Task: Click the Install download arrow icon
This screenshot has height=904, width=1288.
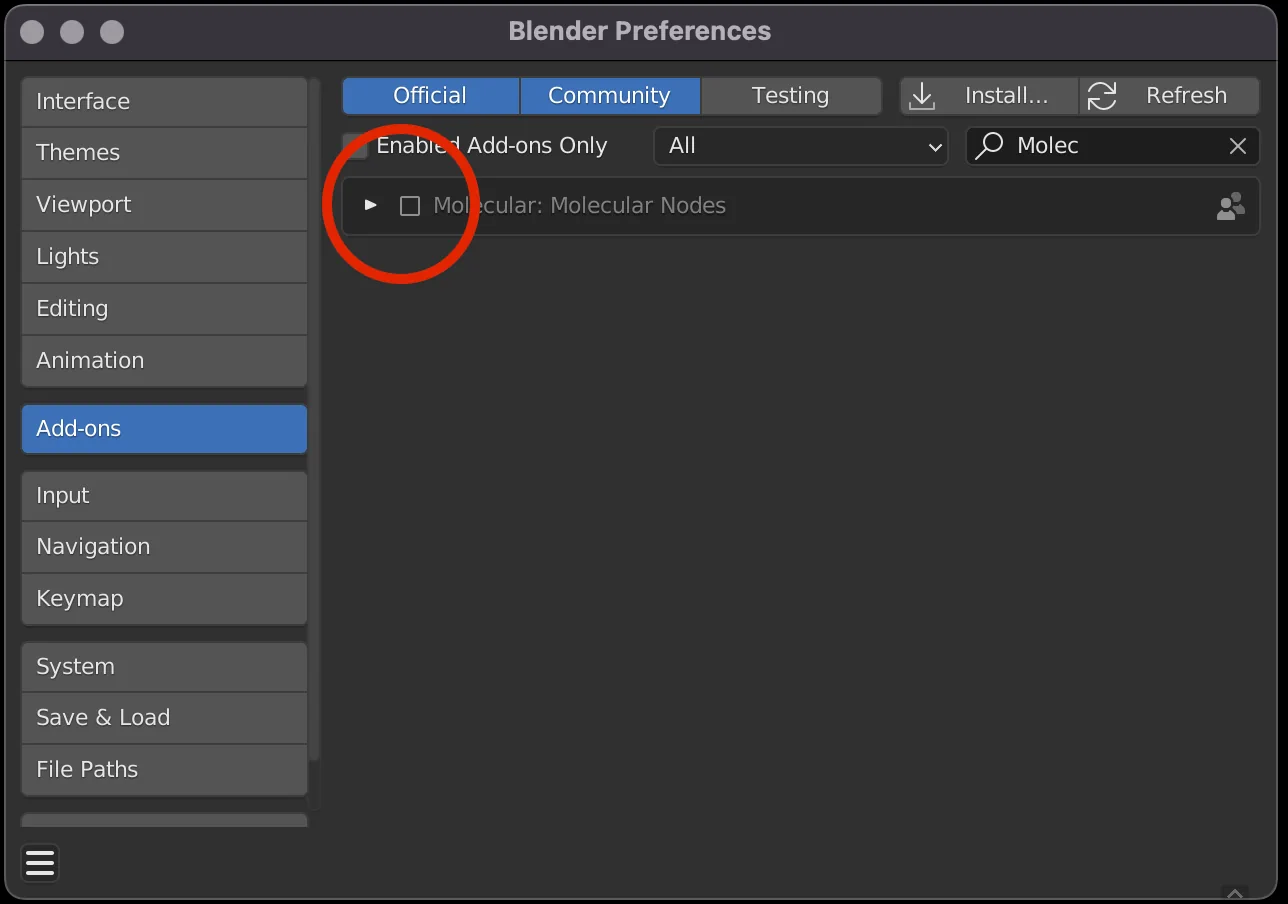Action: 921,96
